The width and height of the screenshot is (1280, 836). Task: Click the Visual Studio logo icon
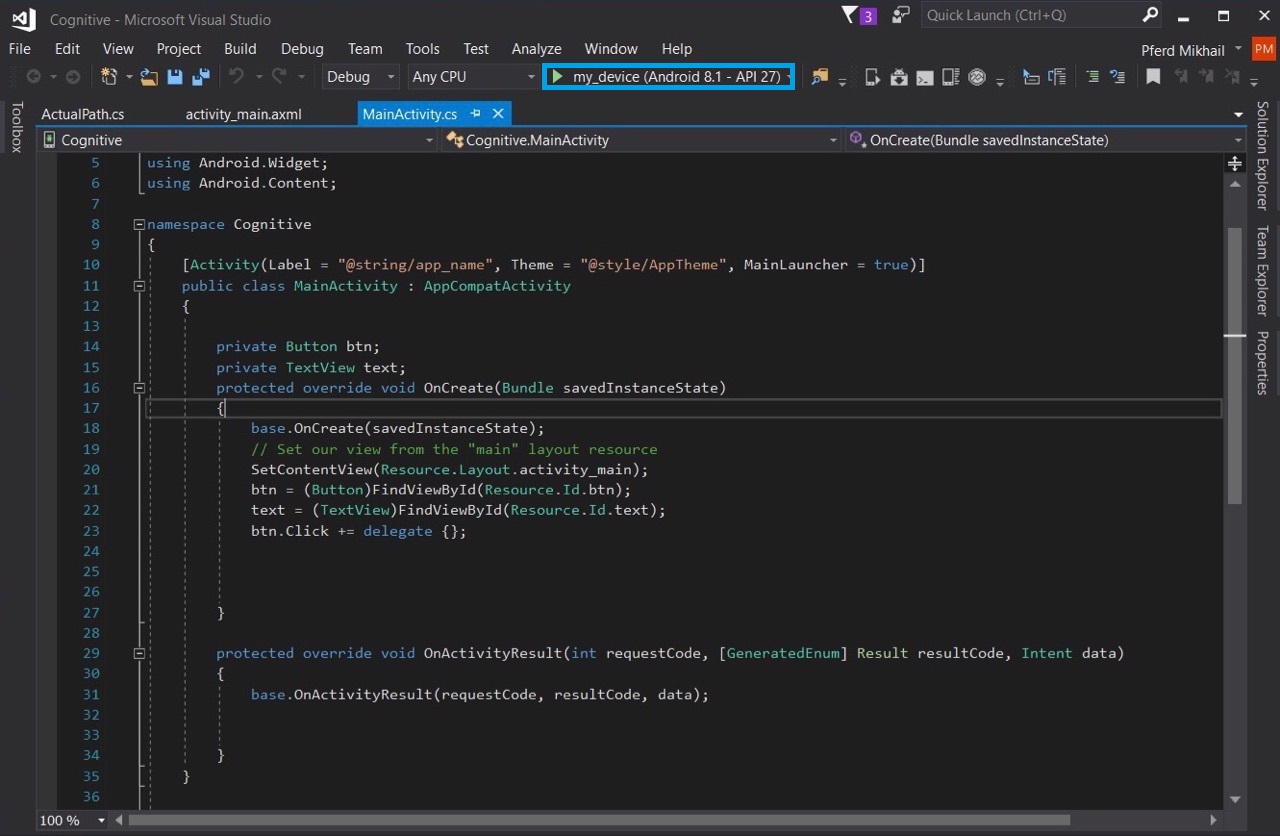(23, 19)
